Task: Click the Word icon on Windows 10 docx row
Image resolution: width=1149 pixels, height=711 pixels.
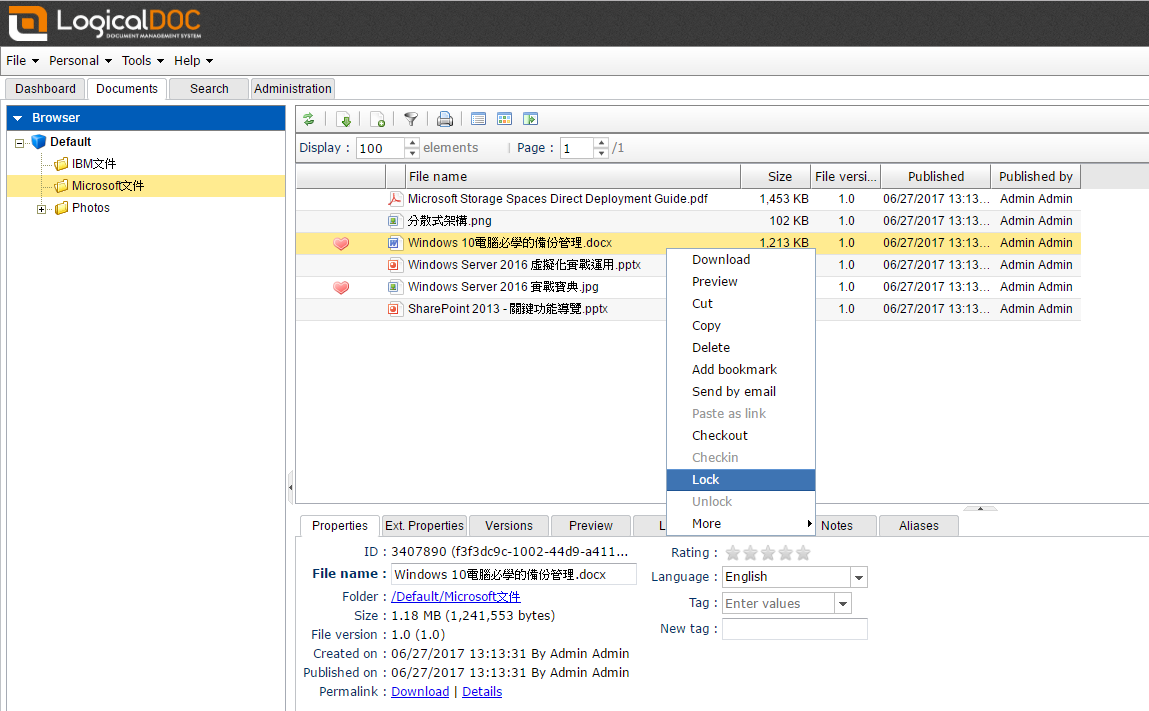Action: (x=395, y=243)
